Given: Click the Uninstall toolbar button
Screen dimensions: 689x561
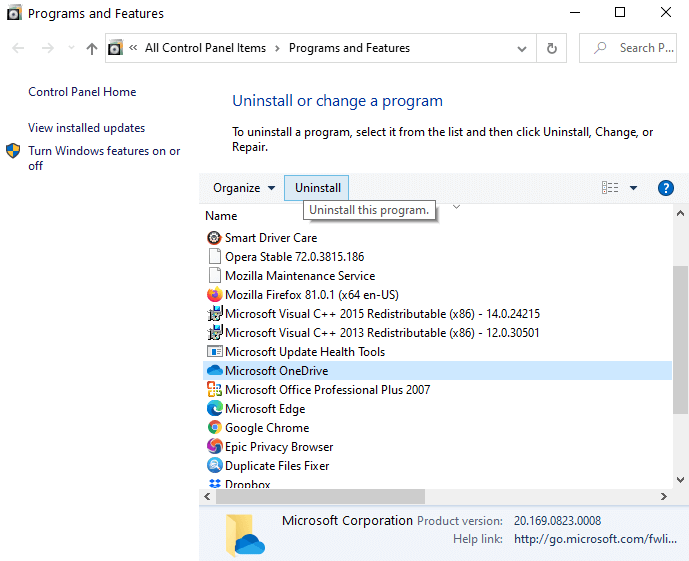Looking at the screenshot, I should (x=317, y=188).
